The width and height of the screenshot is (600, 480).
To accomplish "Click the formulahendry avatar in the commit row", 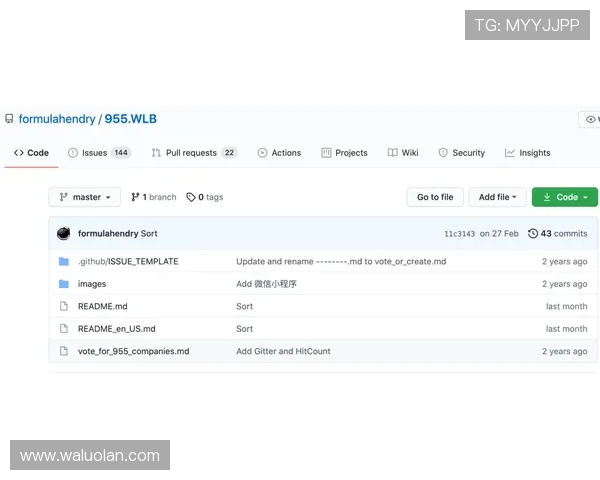I will [64, 233].
